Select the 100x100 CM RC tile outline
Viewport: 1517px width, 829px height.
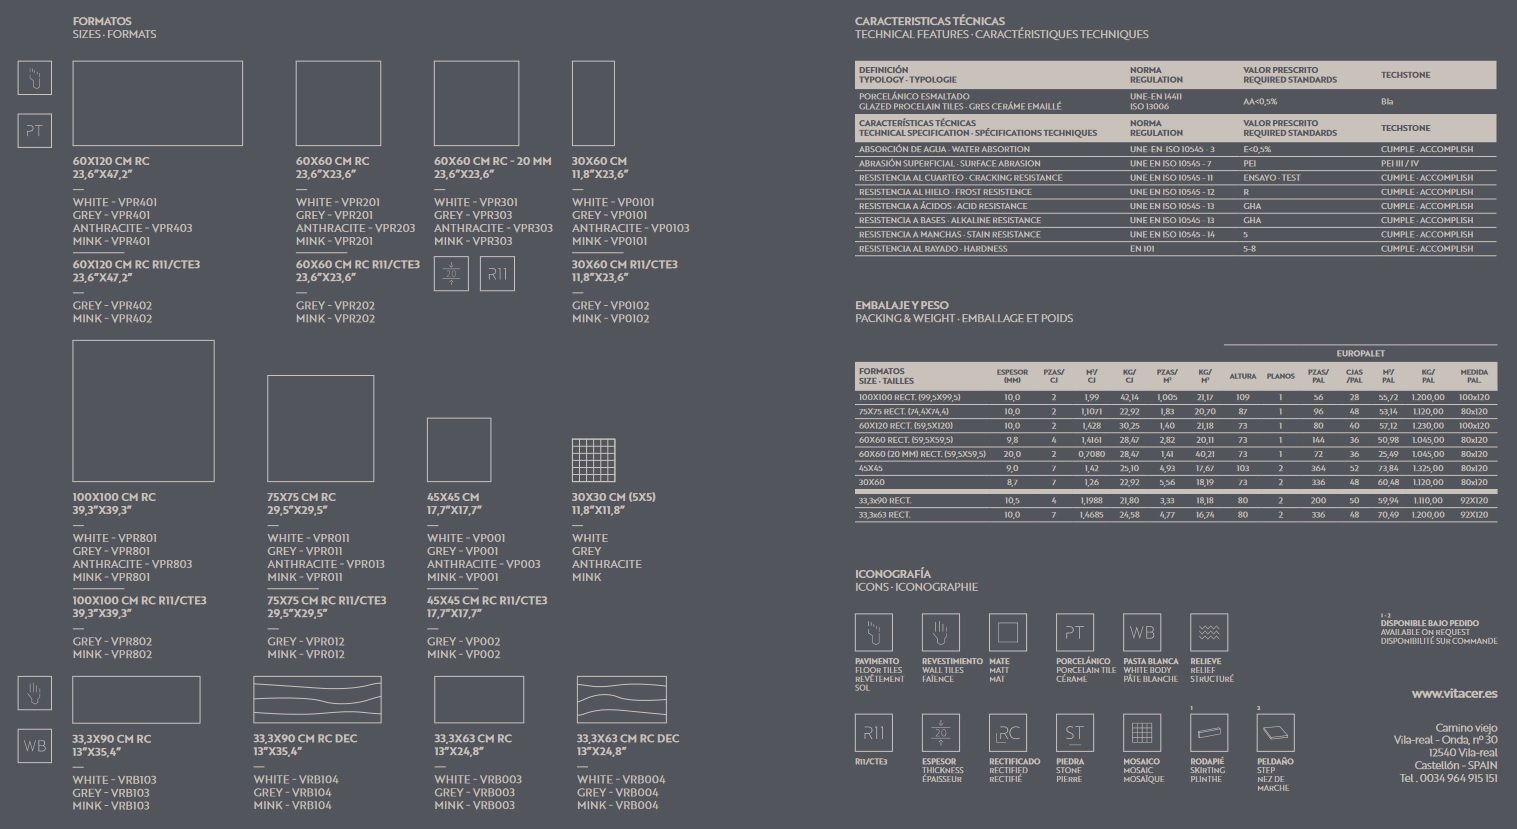click(143, 411)
